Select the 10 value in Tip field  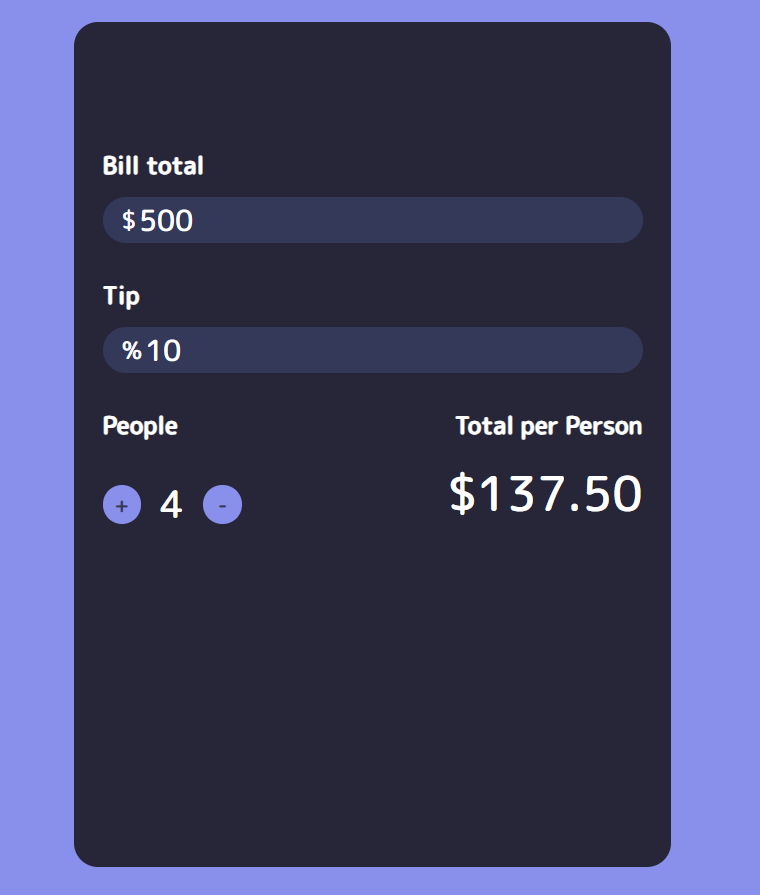[x=164, y=351]
